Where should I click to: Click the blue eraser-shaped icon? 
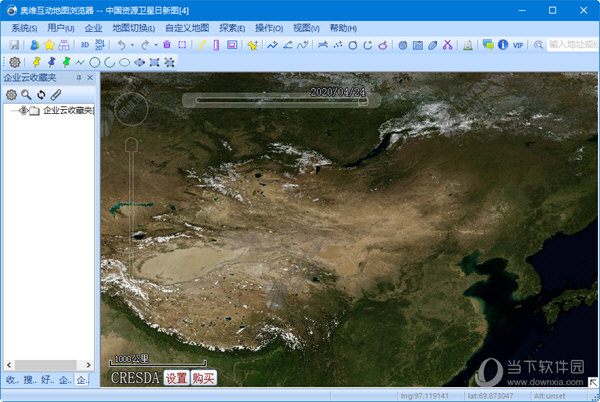pos(433,45)
